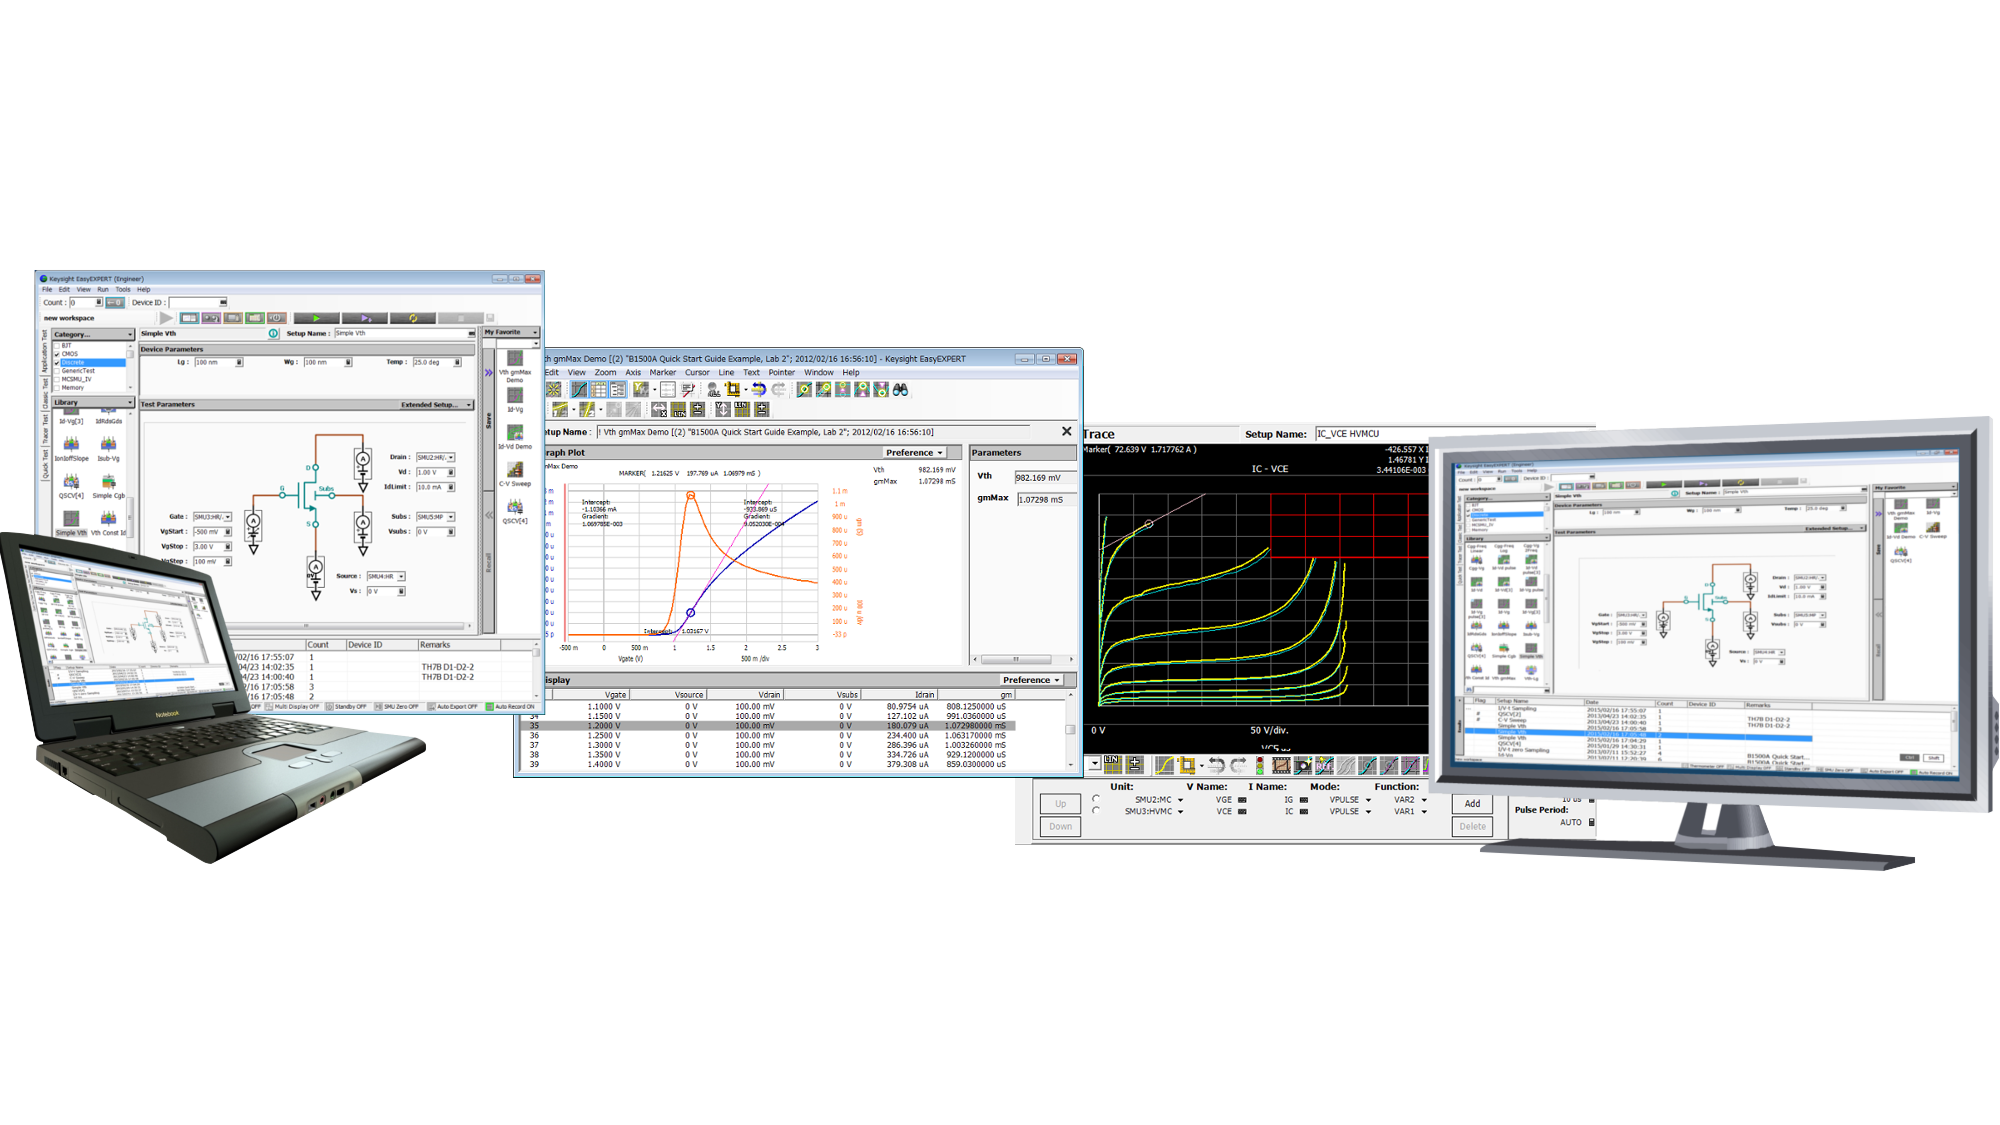The height and width of the screenshot is (1125, 2000).
Task: Open the Run menu in EasyEXPERT window
Action: coord(103,289)
